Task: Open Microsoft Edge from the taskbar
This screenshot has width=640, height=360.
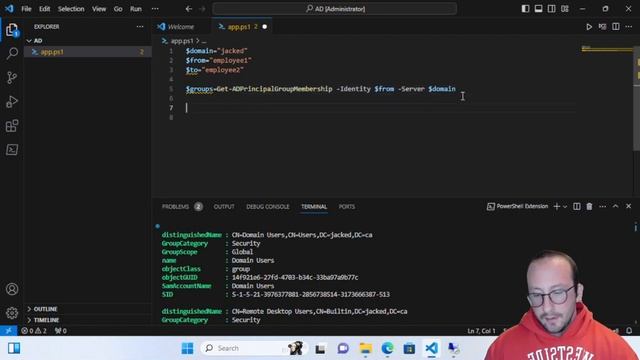Action: coord(387,348)
